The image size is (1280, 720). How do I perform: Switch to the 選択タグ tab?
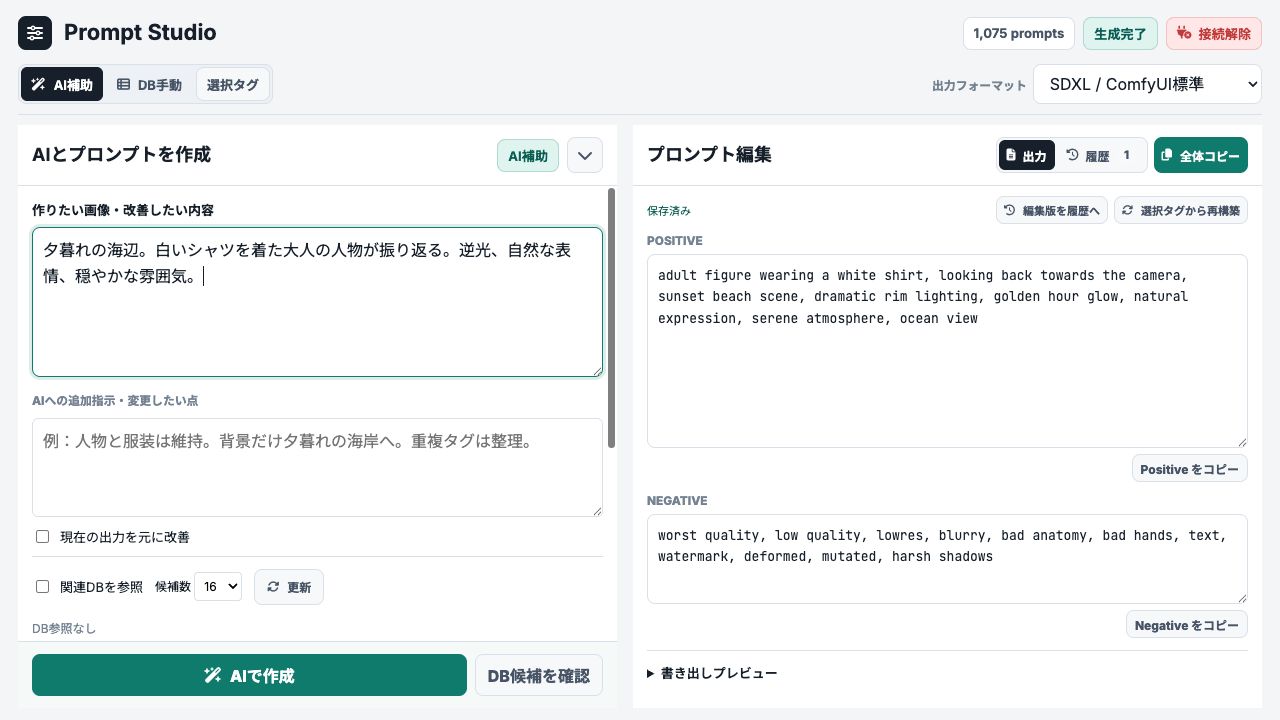pos(232,85)
